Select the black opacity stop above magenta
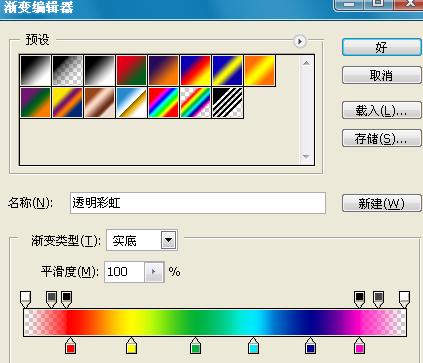 tap(359, 299)
